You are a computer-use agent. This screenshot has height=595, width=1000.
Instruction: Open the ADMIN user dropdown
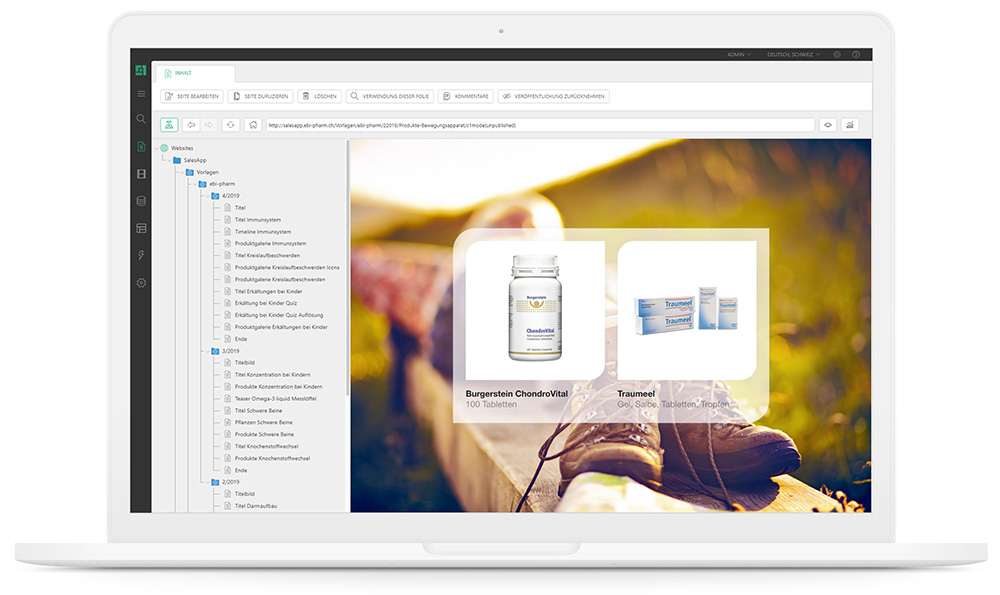[x=739, y=55]
